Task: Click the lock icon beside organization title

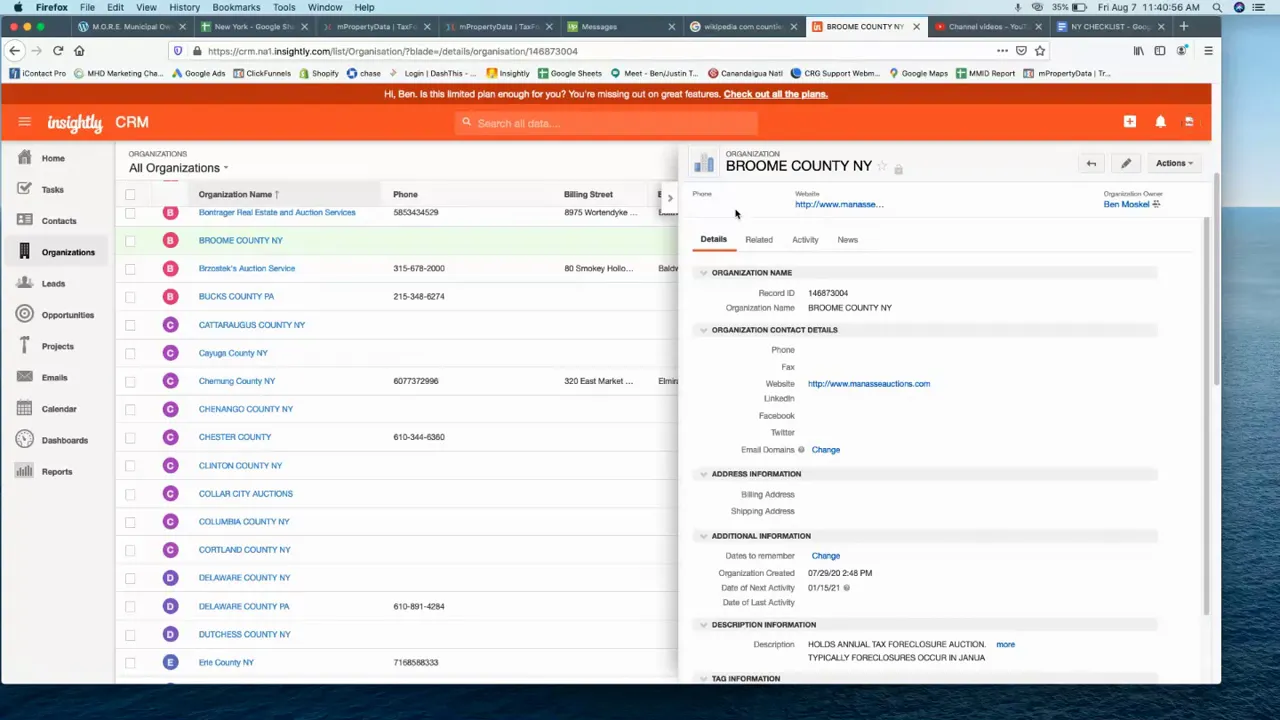Action: 898,168
